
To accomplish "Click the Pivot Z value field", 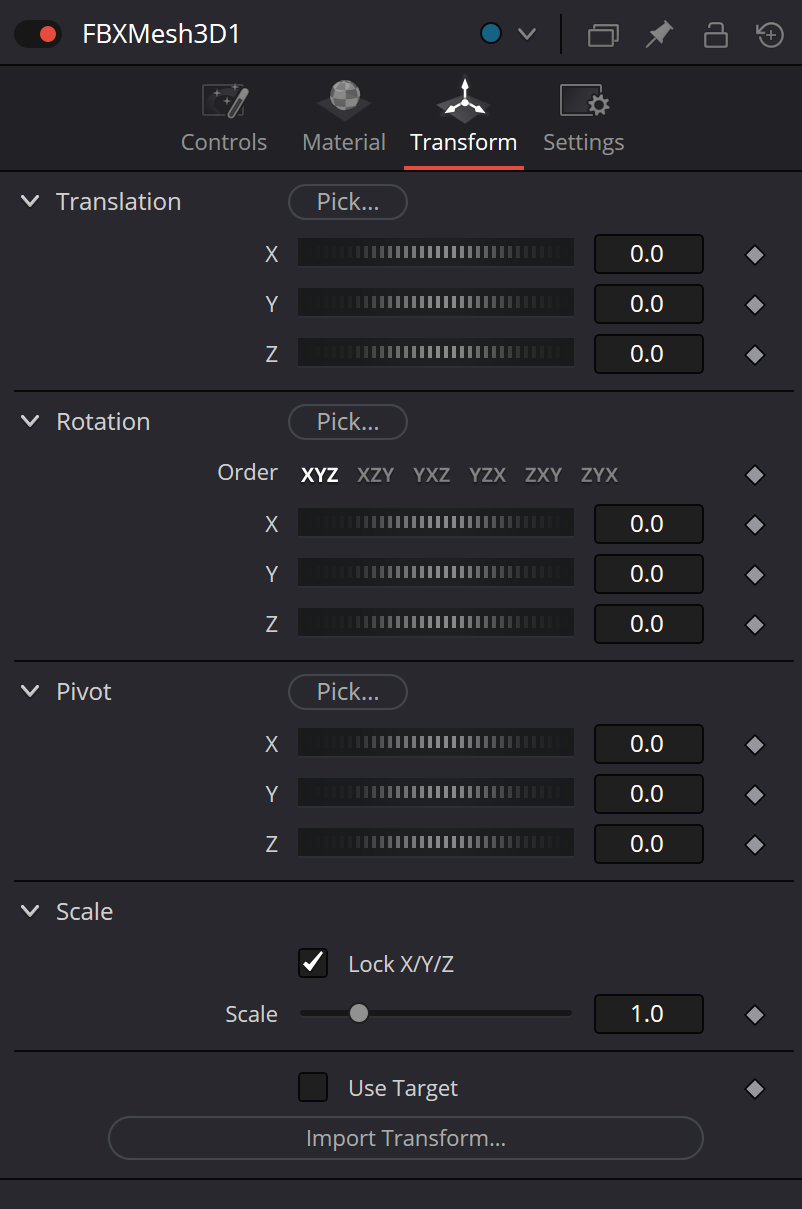I will [x=649, y=844].
